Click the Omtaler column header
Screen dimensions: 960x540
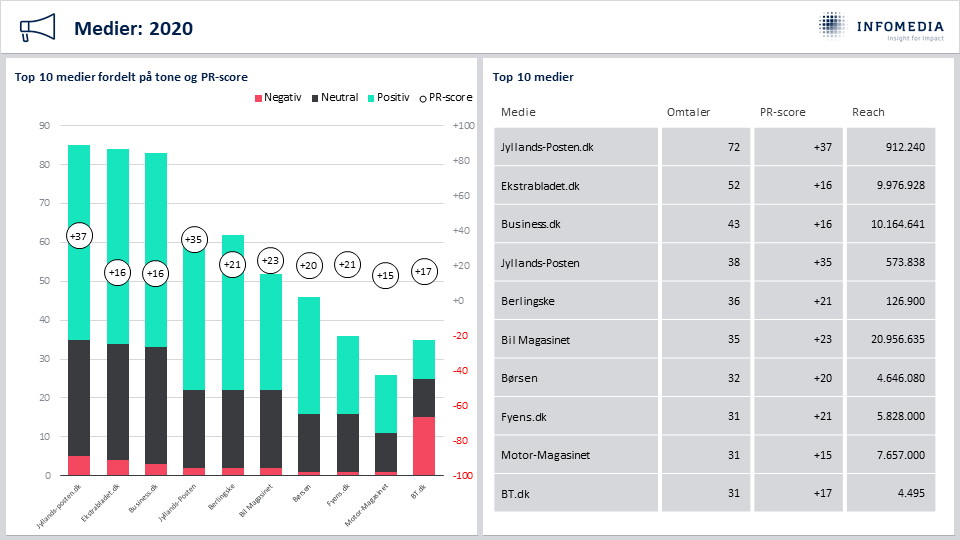[688, 112]
